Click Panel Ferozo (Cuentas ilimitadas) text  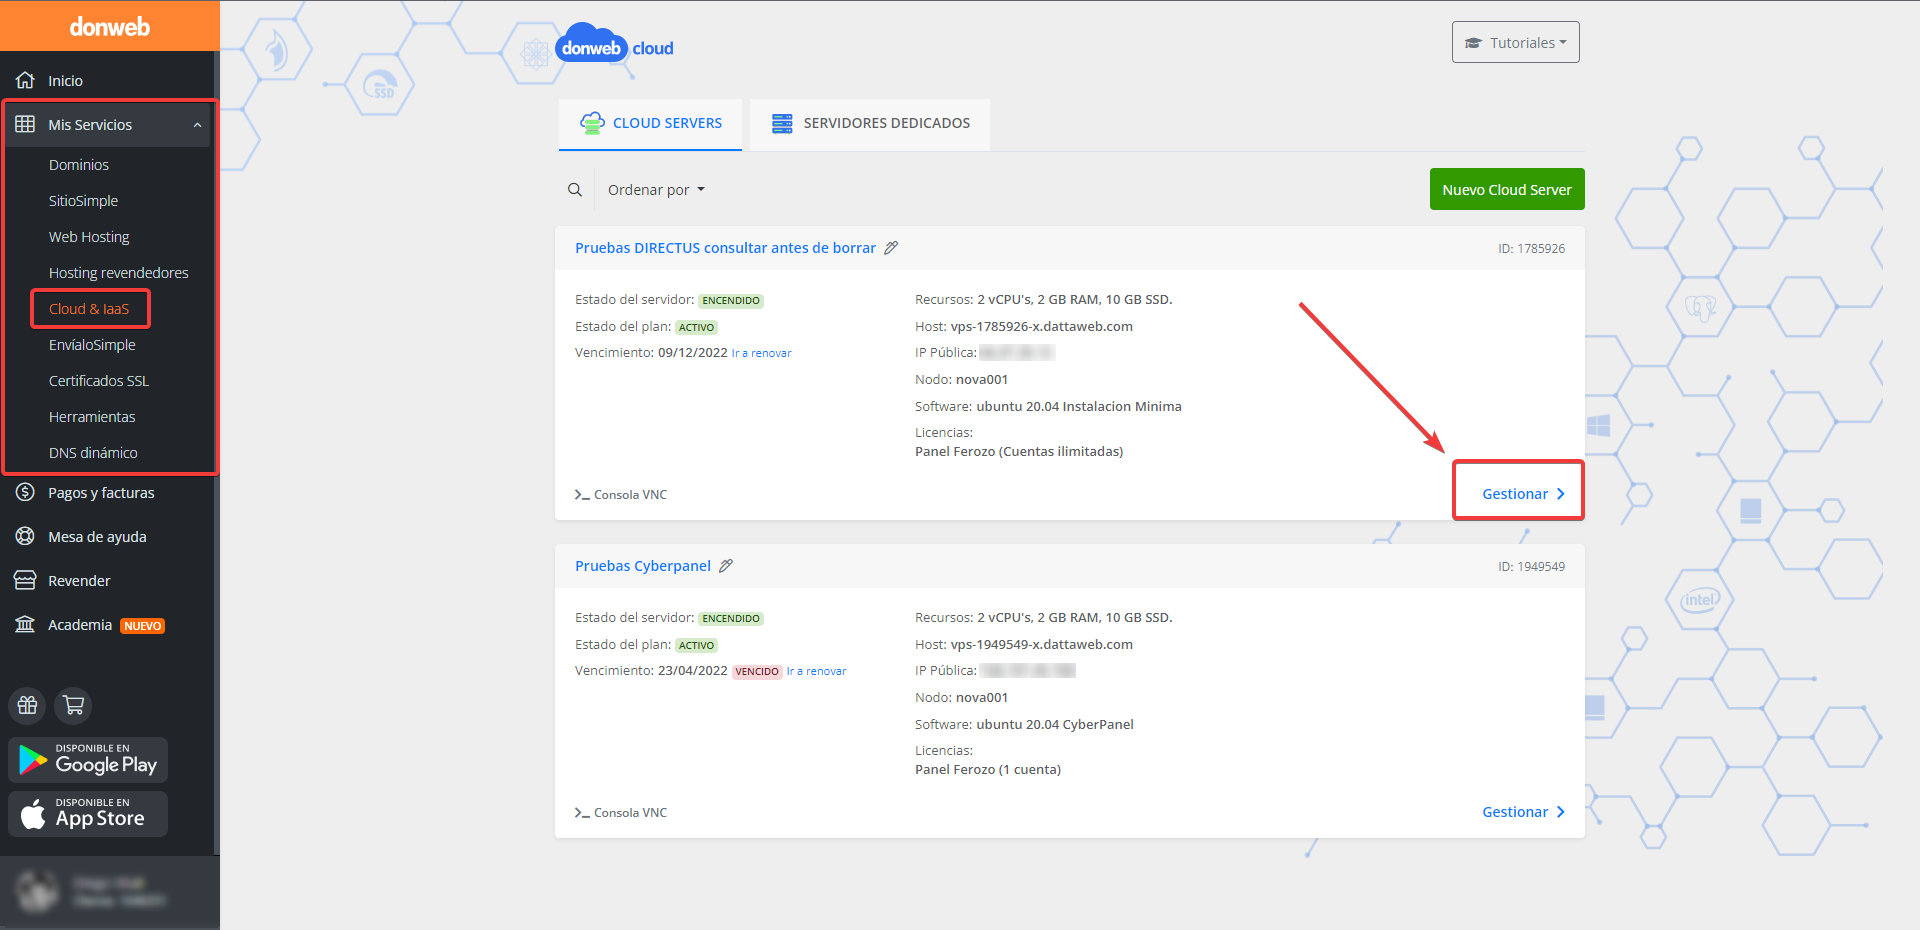pos(1019,451)
